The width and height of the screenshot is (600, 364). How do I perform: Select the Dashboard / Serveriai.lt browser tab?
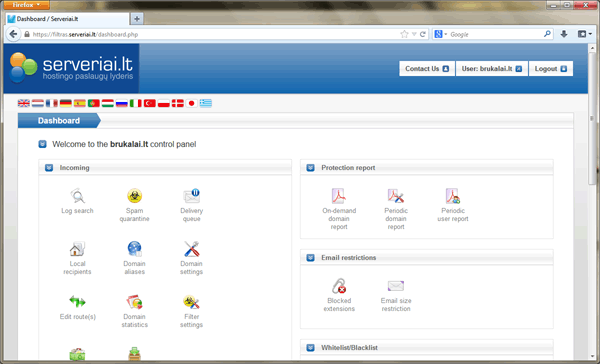67,19
